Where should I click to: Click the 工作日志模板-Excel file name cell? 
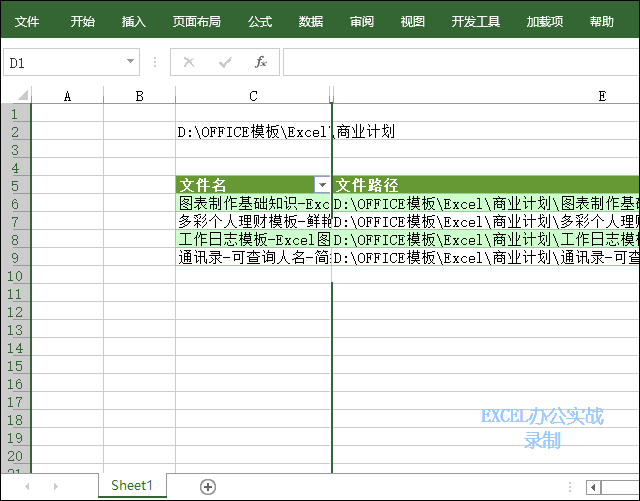[x=253, y=239]
